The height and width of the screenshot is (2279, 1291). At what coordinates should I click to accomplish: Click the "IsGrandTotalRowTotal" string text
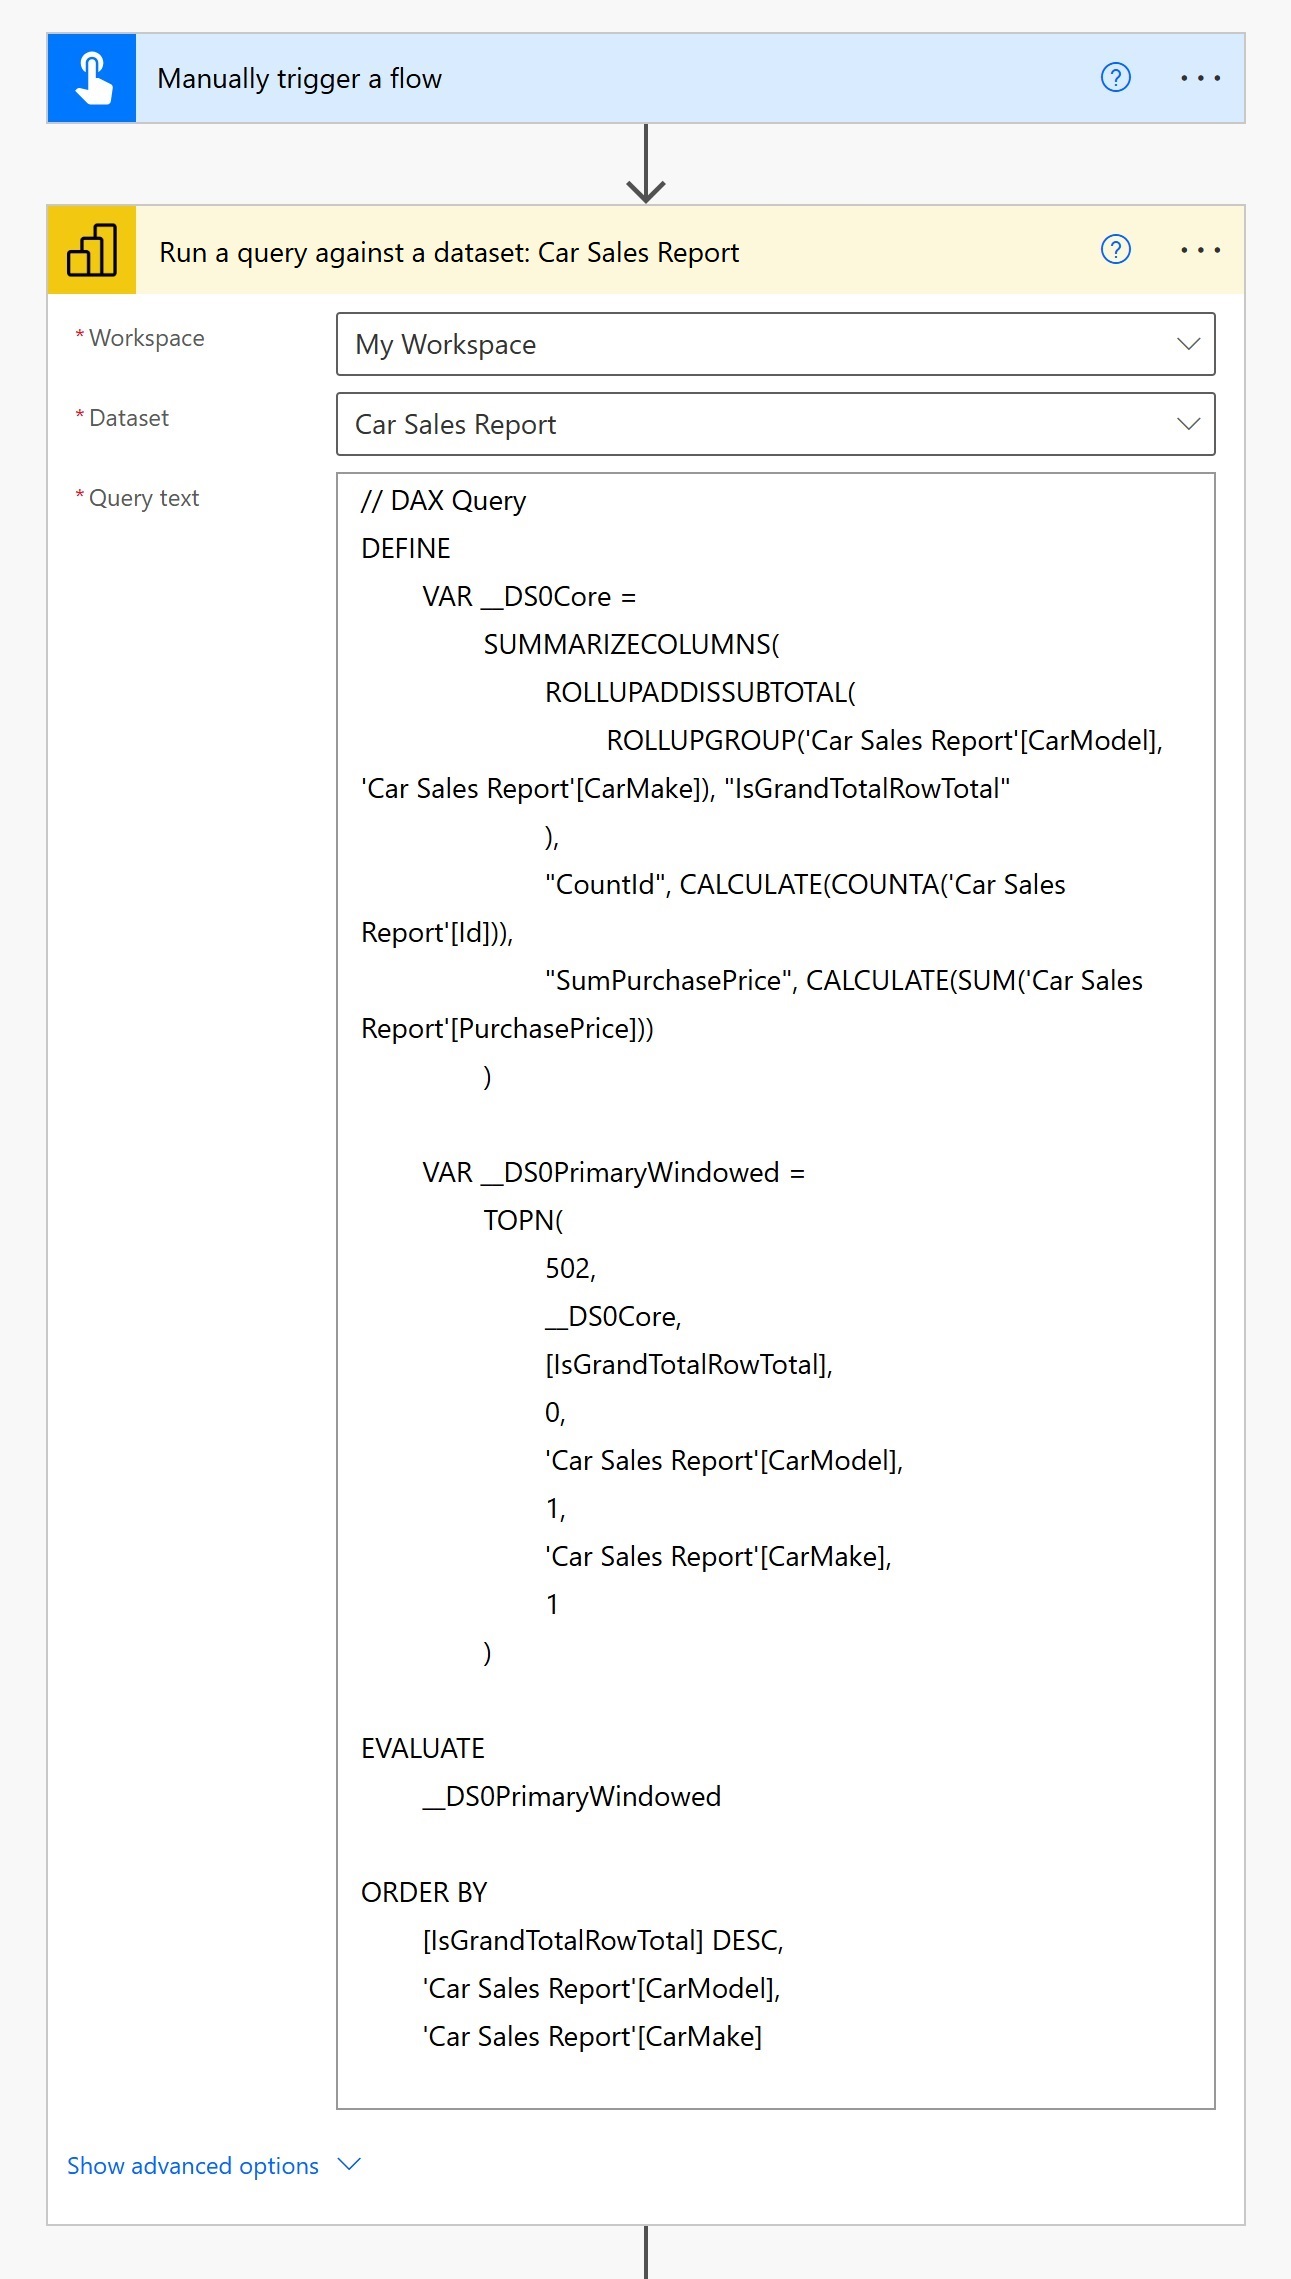(867, 788)
